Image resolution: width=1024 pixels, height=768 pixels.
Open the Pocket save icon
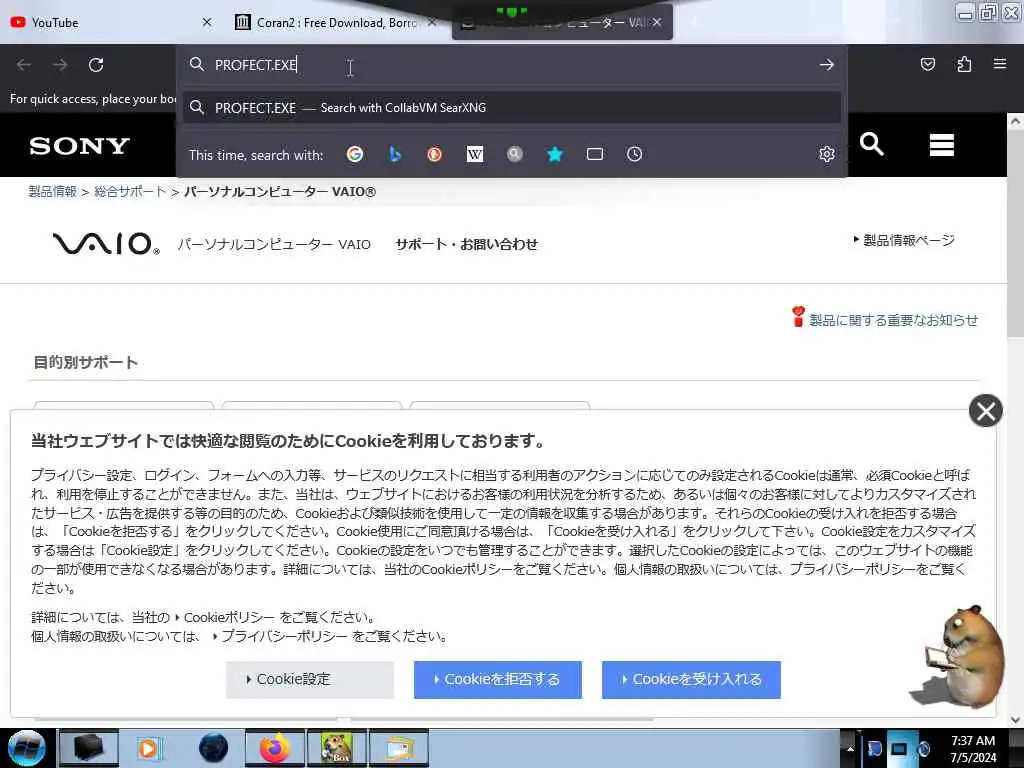coord(927,64)
